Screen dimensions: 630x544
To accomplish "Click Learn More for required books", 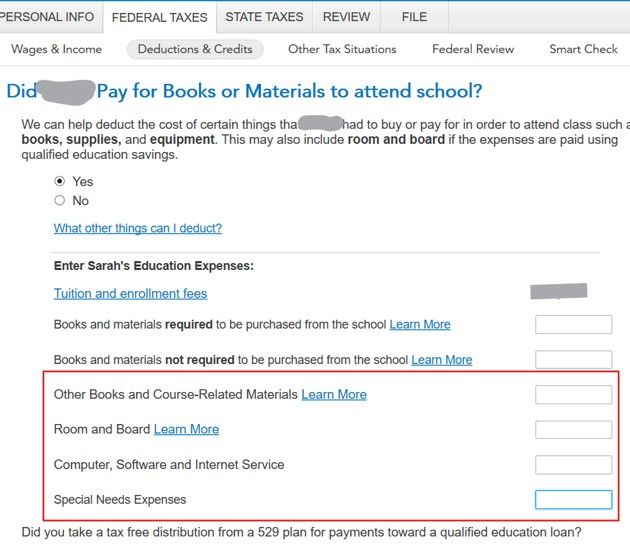I will pos(420,324).
